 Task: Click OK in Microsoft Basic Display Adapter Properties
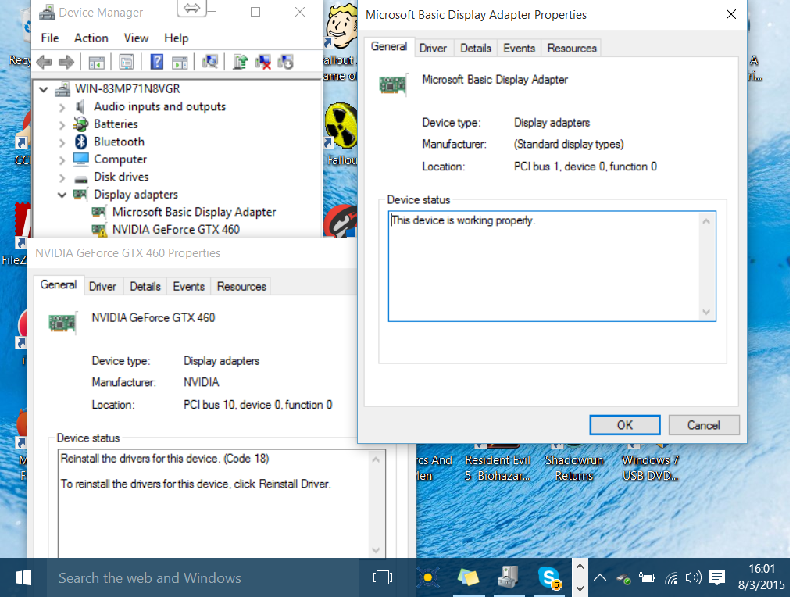point(625,425)
